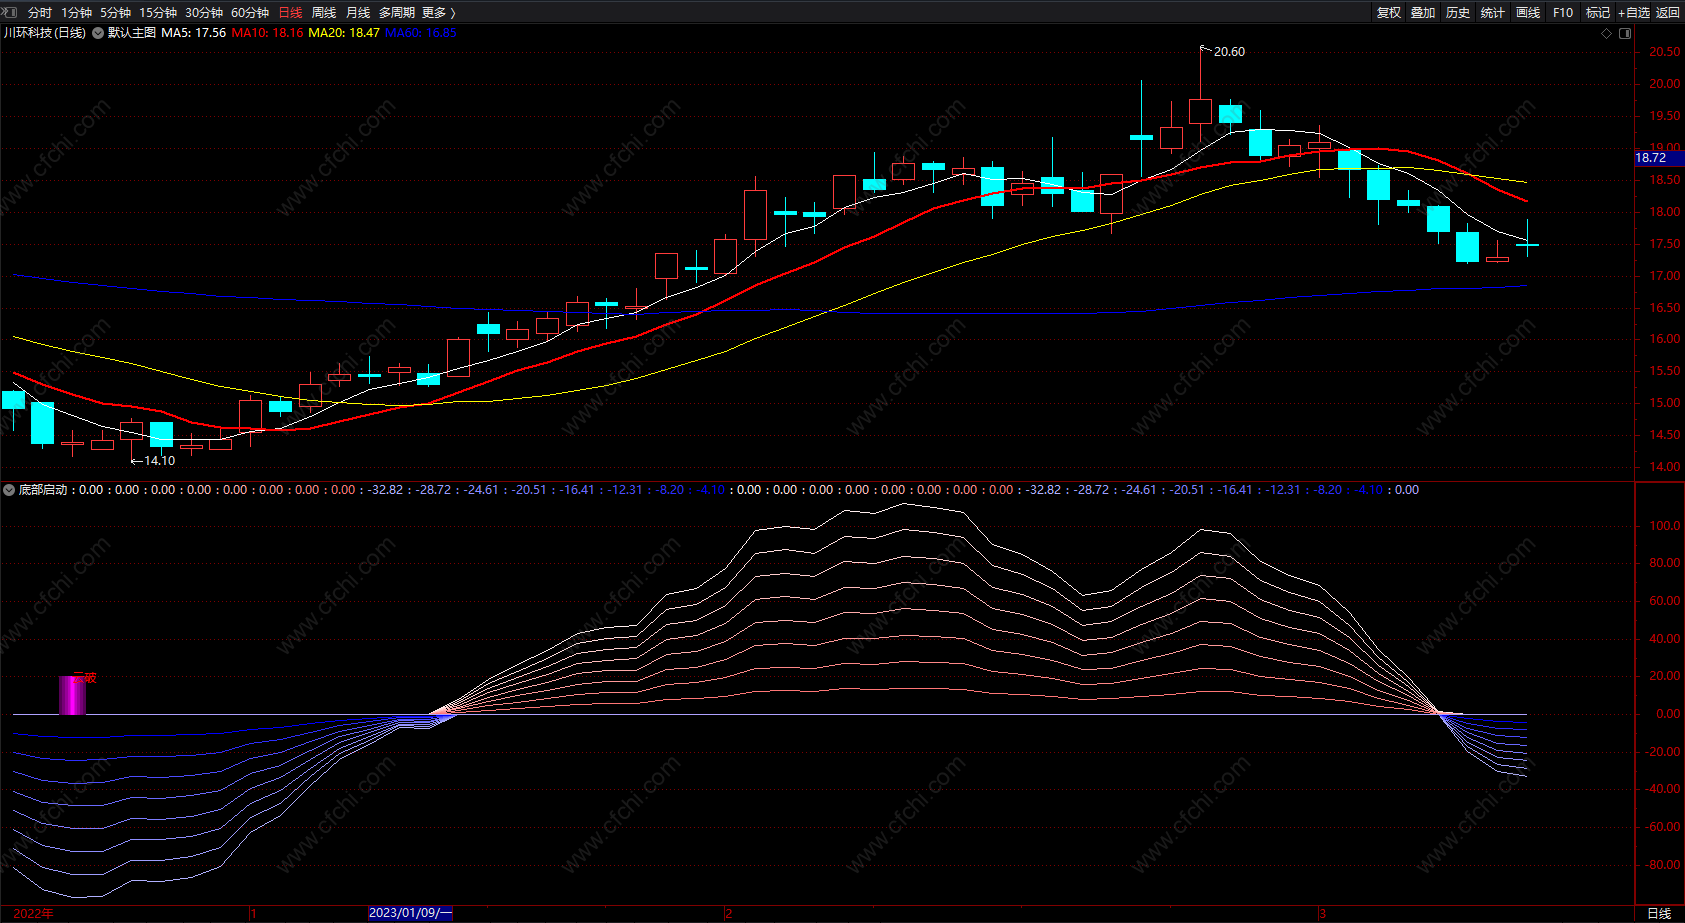Open the main chart indicator dropdown arrow

98,33
